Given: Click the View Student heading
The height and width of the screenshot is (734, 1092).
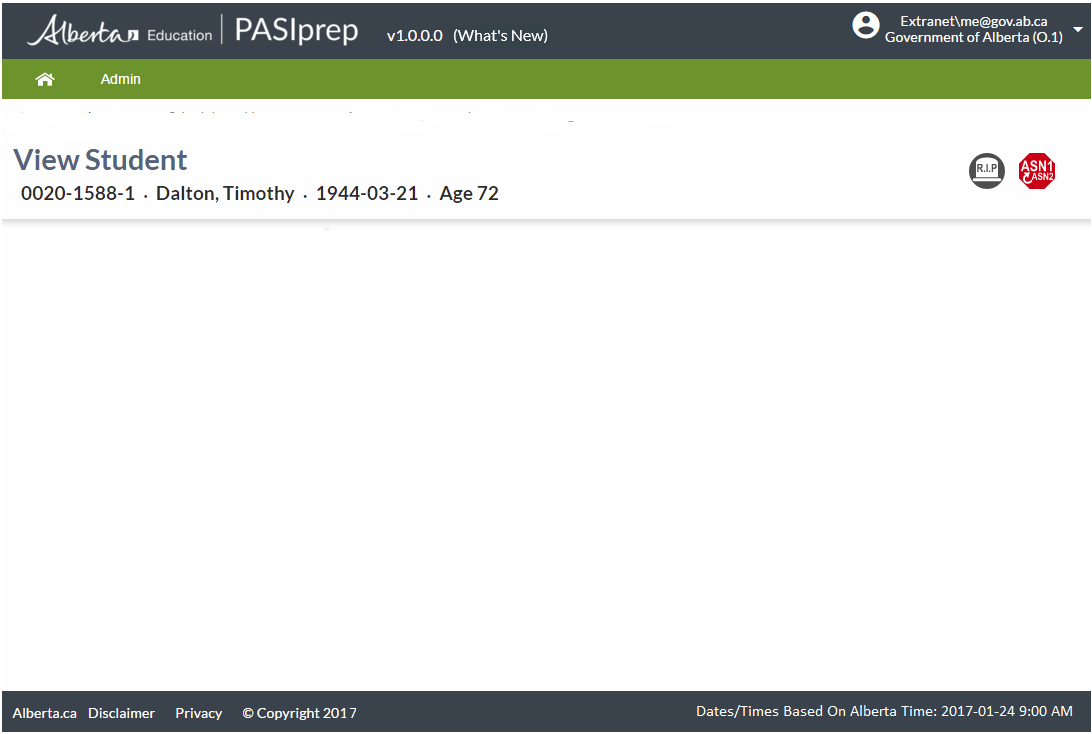Looking at the screenshot, I should click(100, 160).
